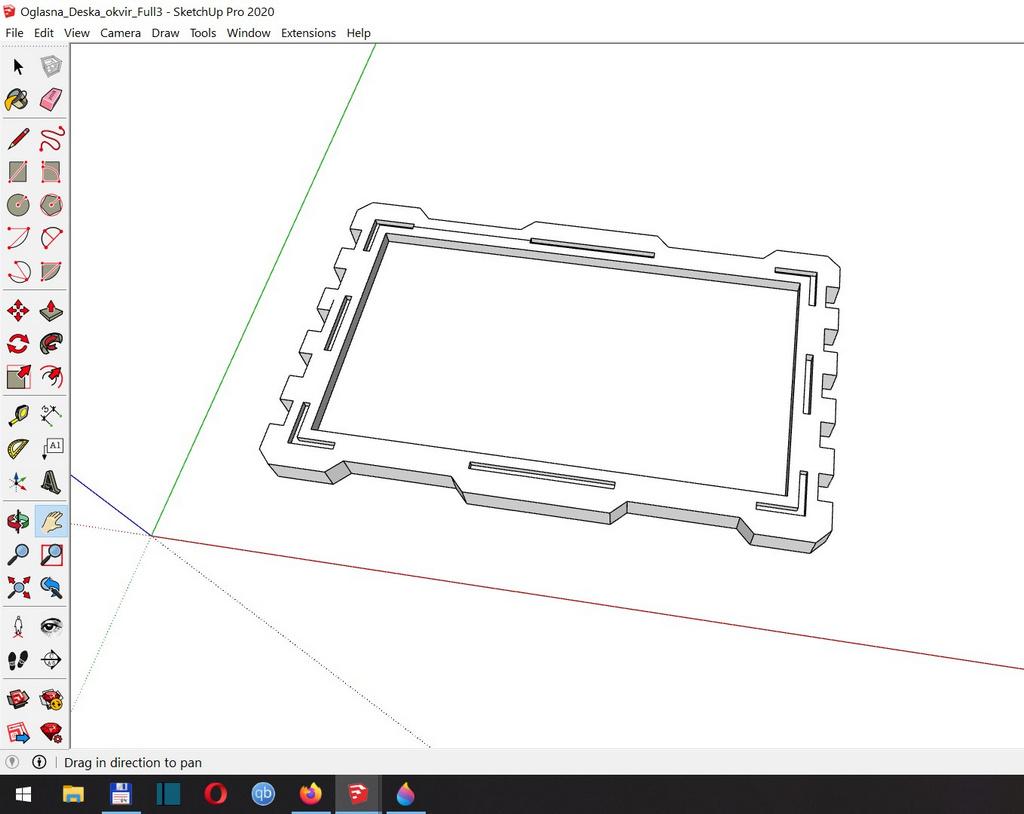Choose the Walk footprints tool
Viewport: 1024px width, 814px height.
pyautogui.click(x=18, y=660)
